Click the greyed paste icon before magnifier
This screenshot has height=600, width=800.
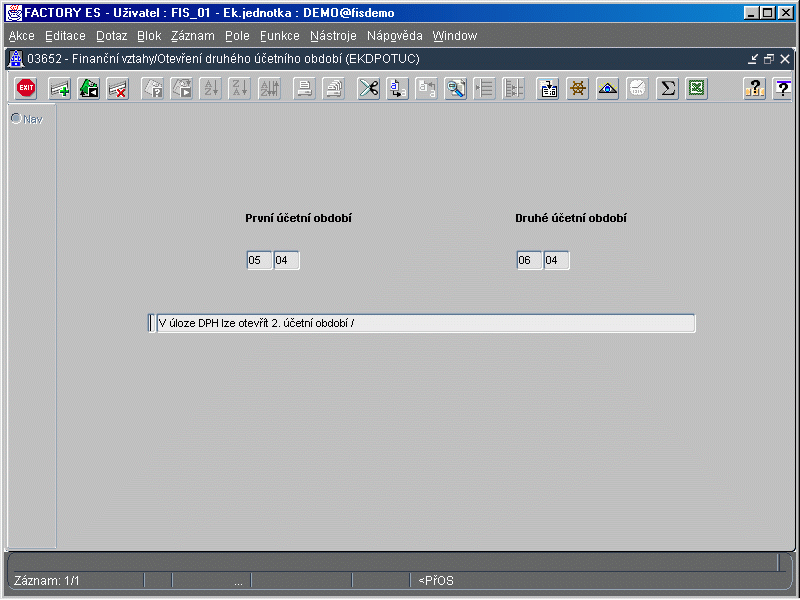pyautogui.click(x=427, y=88)
